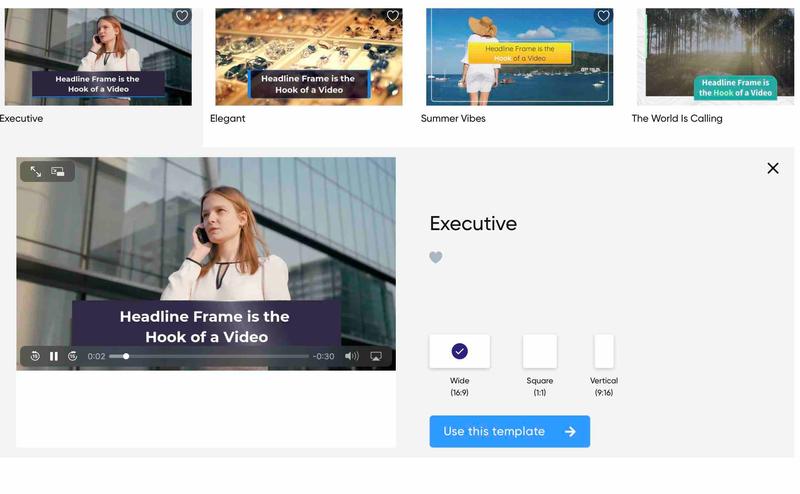
Task: Open the Elegant template thumbnail
Action: (x=309, y=57)
